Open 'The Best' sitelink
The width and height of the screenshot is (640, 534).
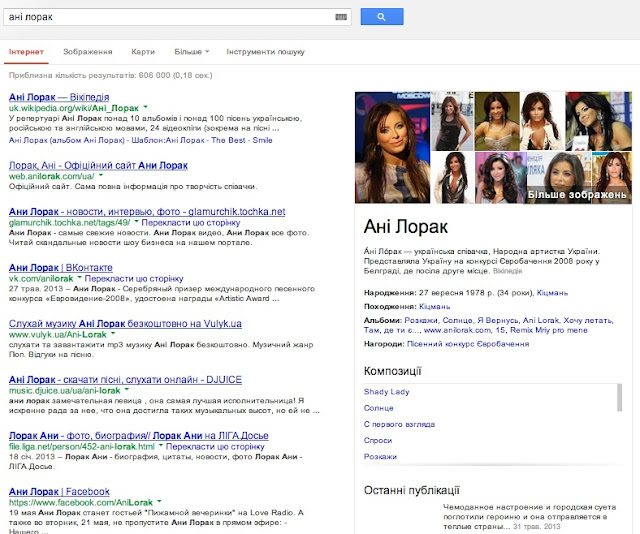point(228,140)
